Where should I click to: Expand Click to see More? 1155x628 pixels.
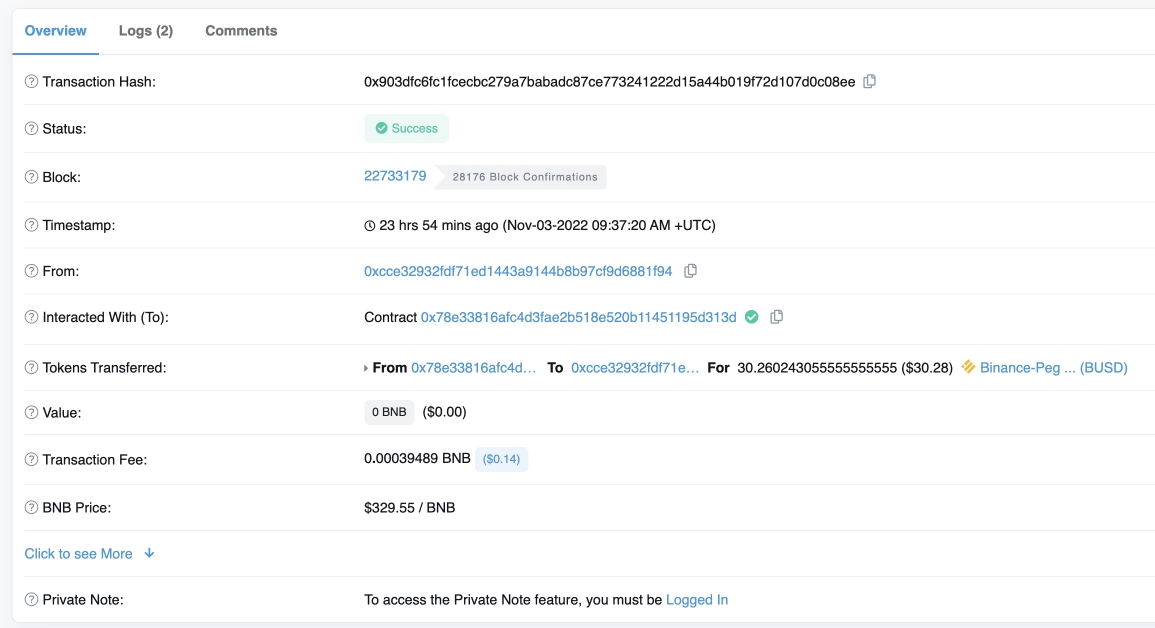pos(89,554)
